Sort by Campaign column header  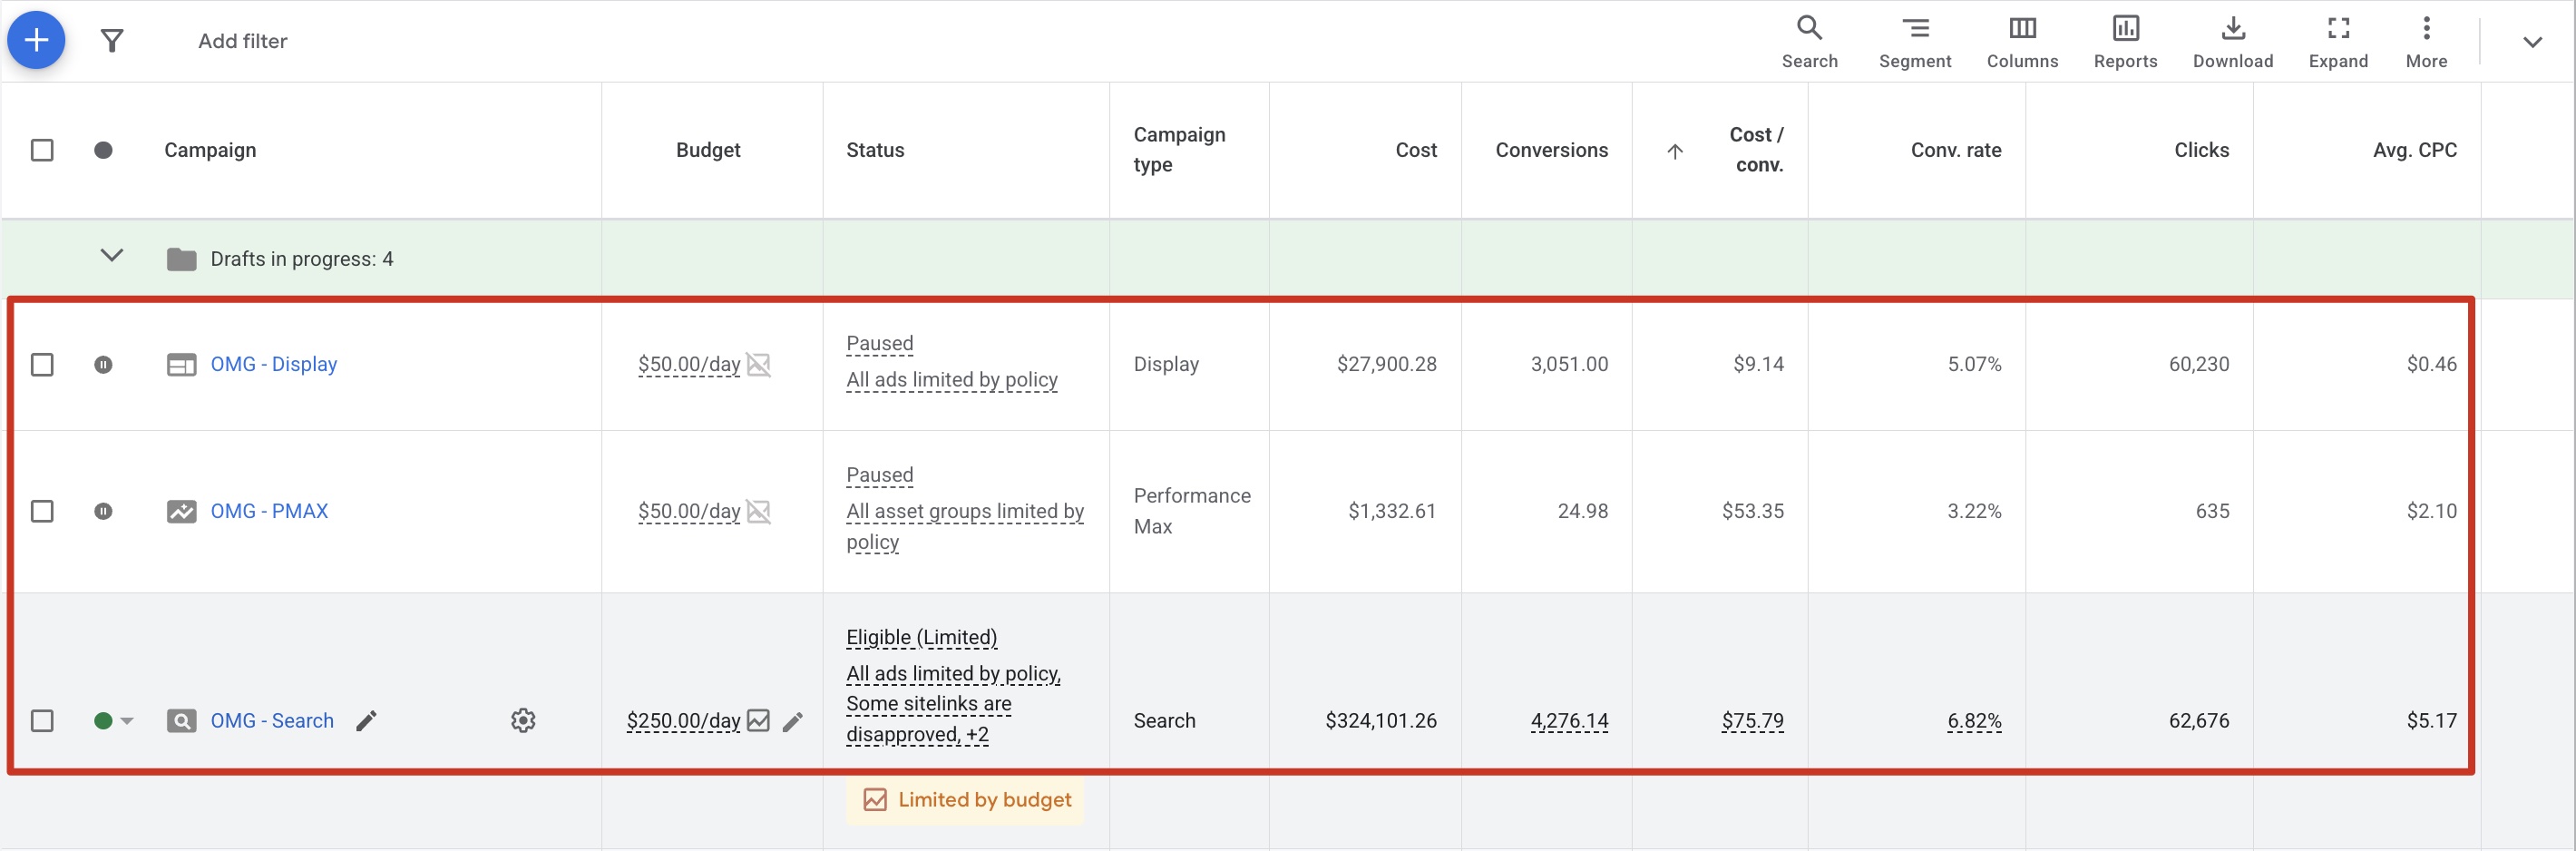coord(210,150)
